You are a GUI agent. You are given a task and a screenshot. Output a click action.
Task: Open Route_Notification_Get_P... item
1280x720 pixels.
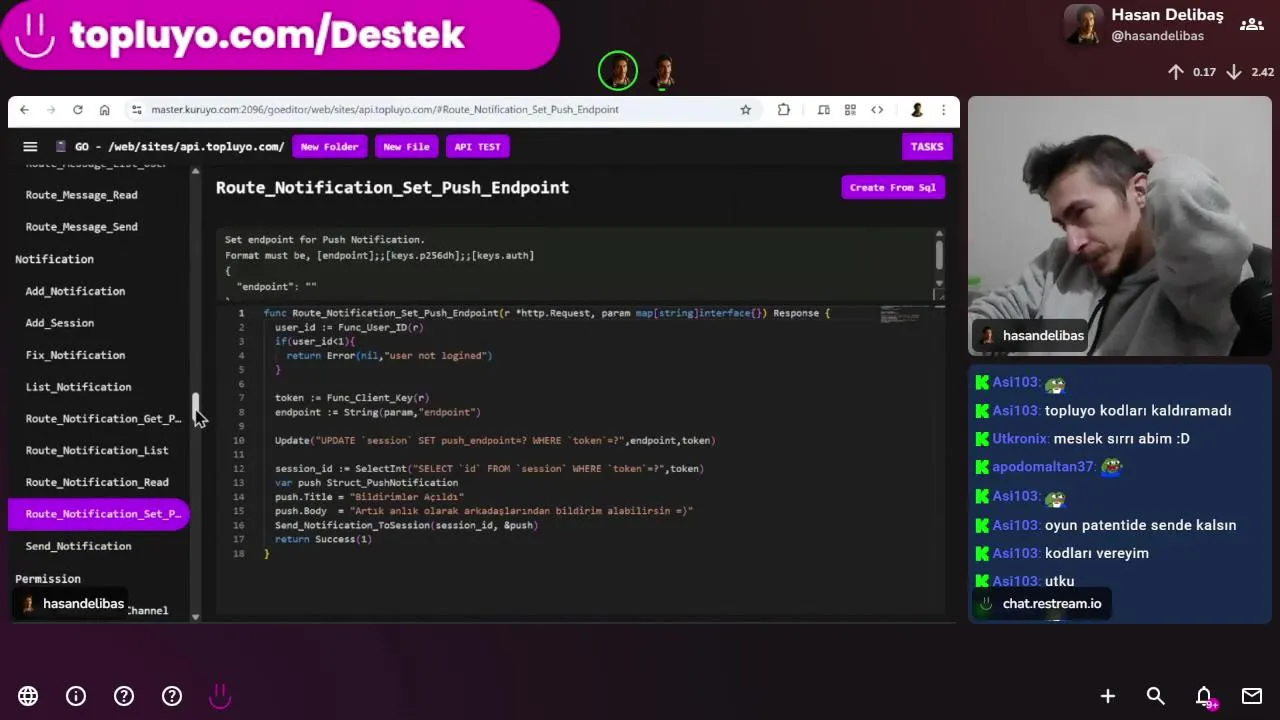[103, 419]
